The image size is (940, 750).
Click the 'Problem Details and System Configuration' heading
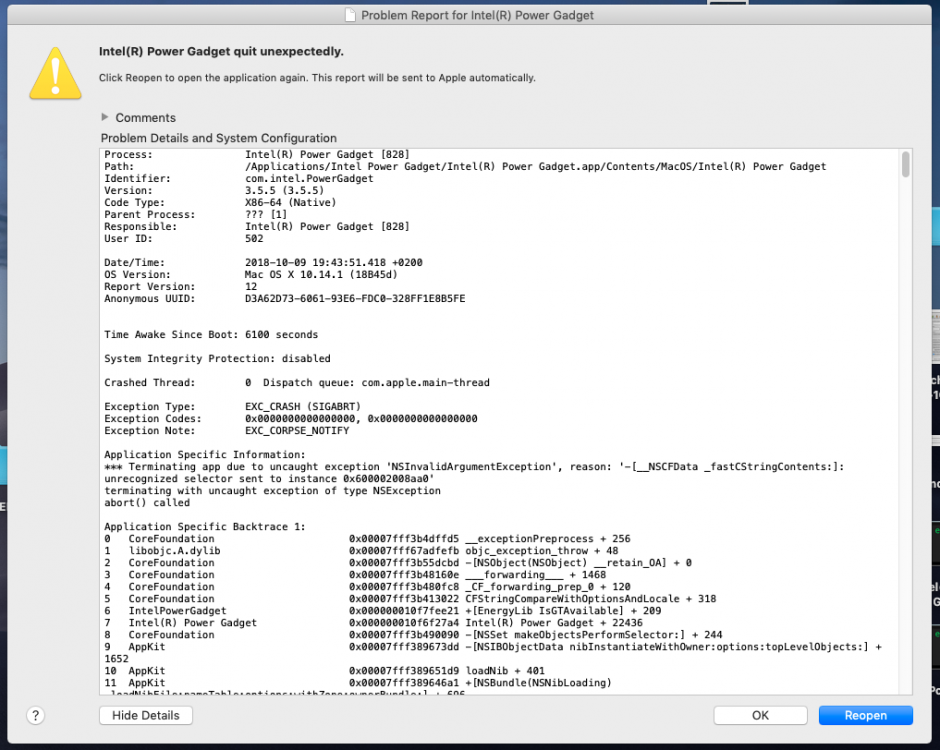point(219,138)
